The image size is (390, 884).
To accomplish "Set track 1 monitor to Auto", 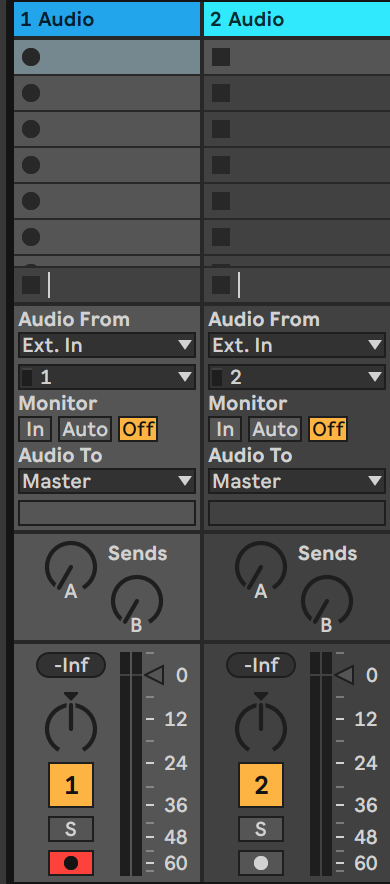I will pos(85,430).
